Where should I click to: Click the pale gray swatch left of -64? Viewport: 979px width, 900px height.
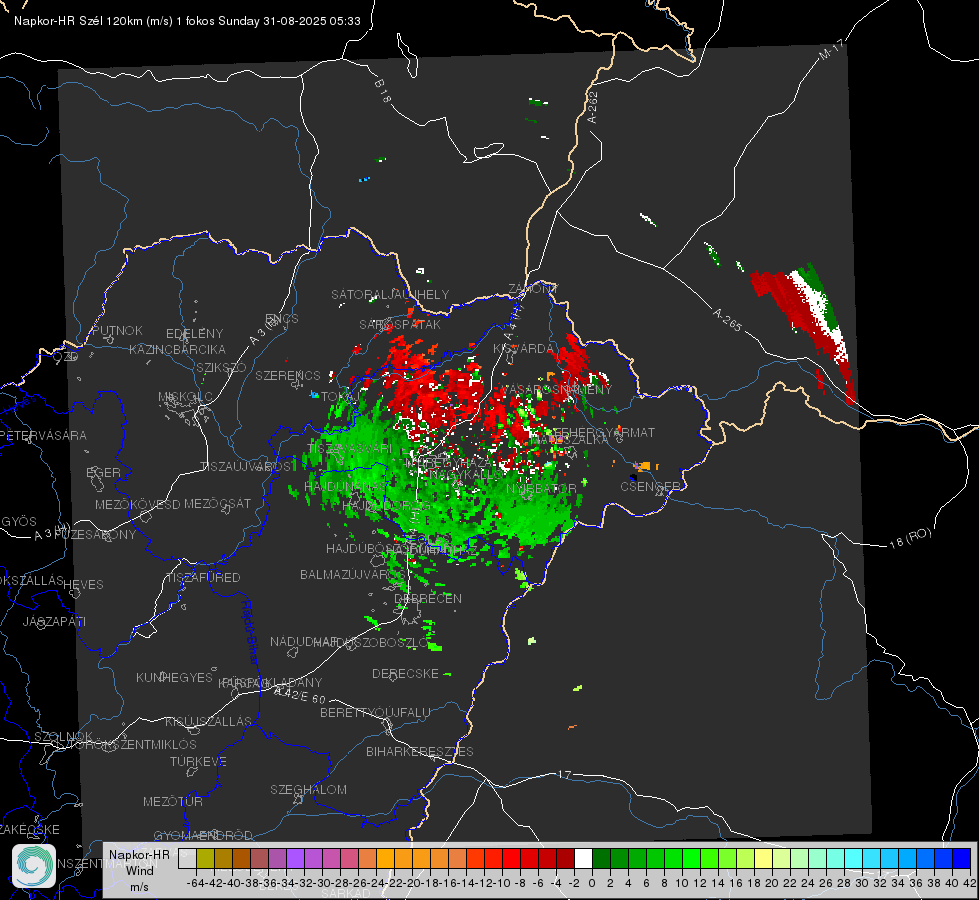pos(187,858)
